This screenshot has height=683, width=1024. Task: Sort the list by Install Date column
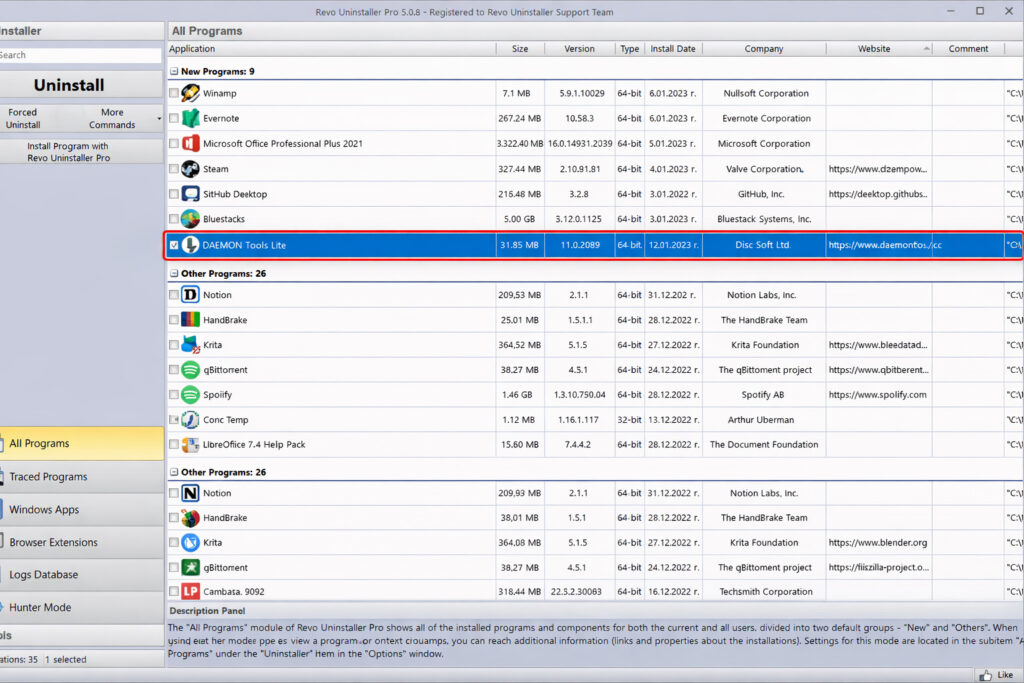point(672,48)
